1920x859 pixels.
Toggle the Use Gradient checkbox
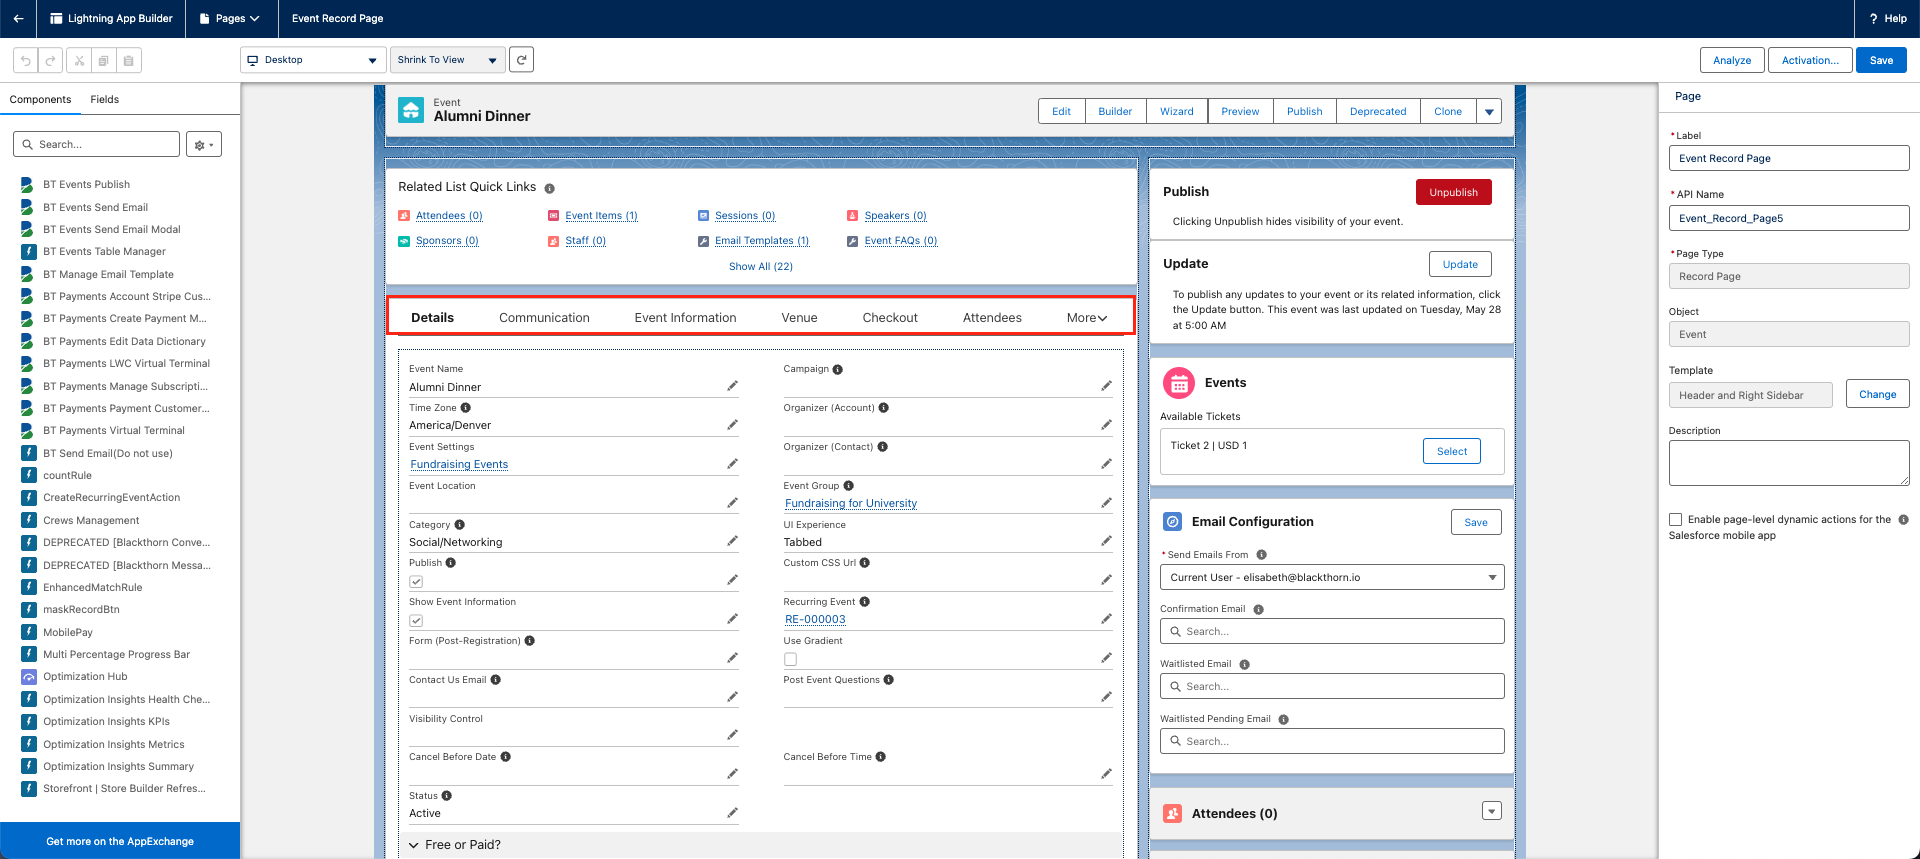(790, 659)
